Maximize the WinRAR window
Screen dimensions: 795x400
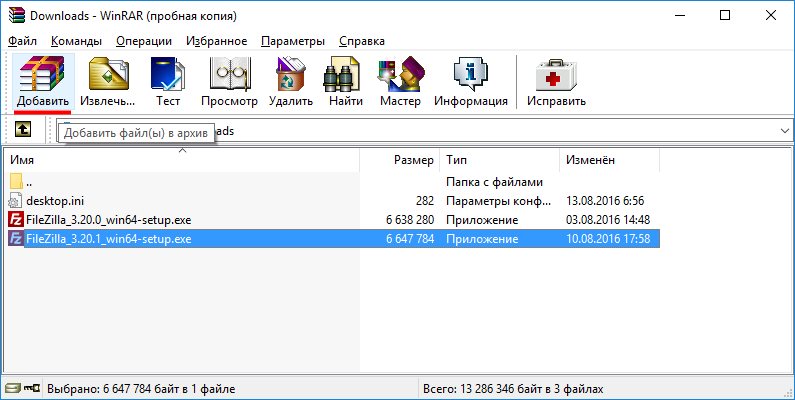tap(725, 16)
